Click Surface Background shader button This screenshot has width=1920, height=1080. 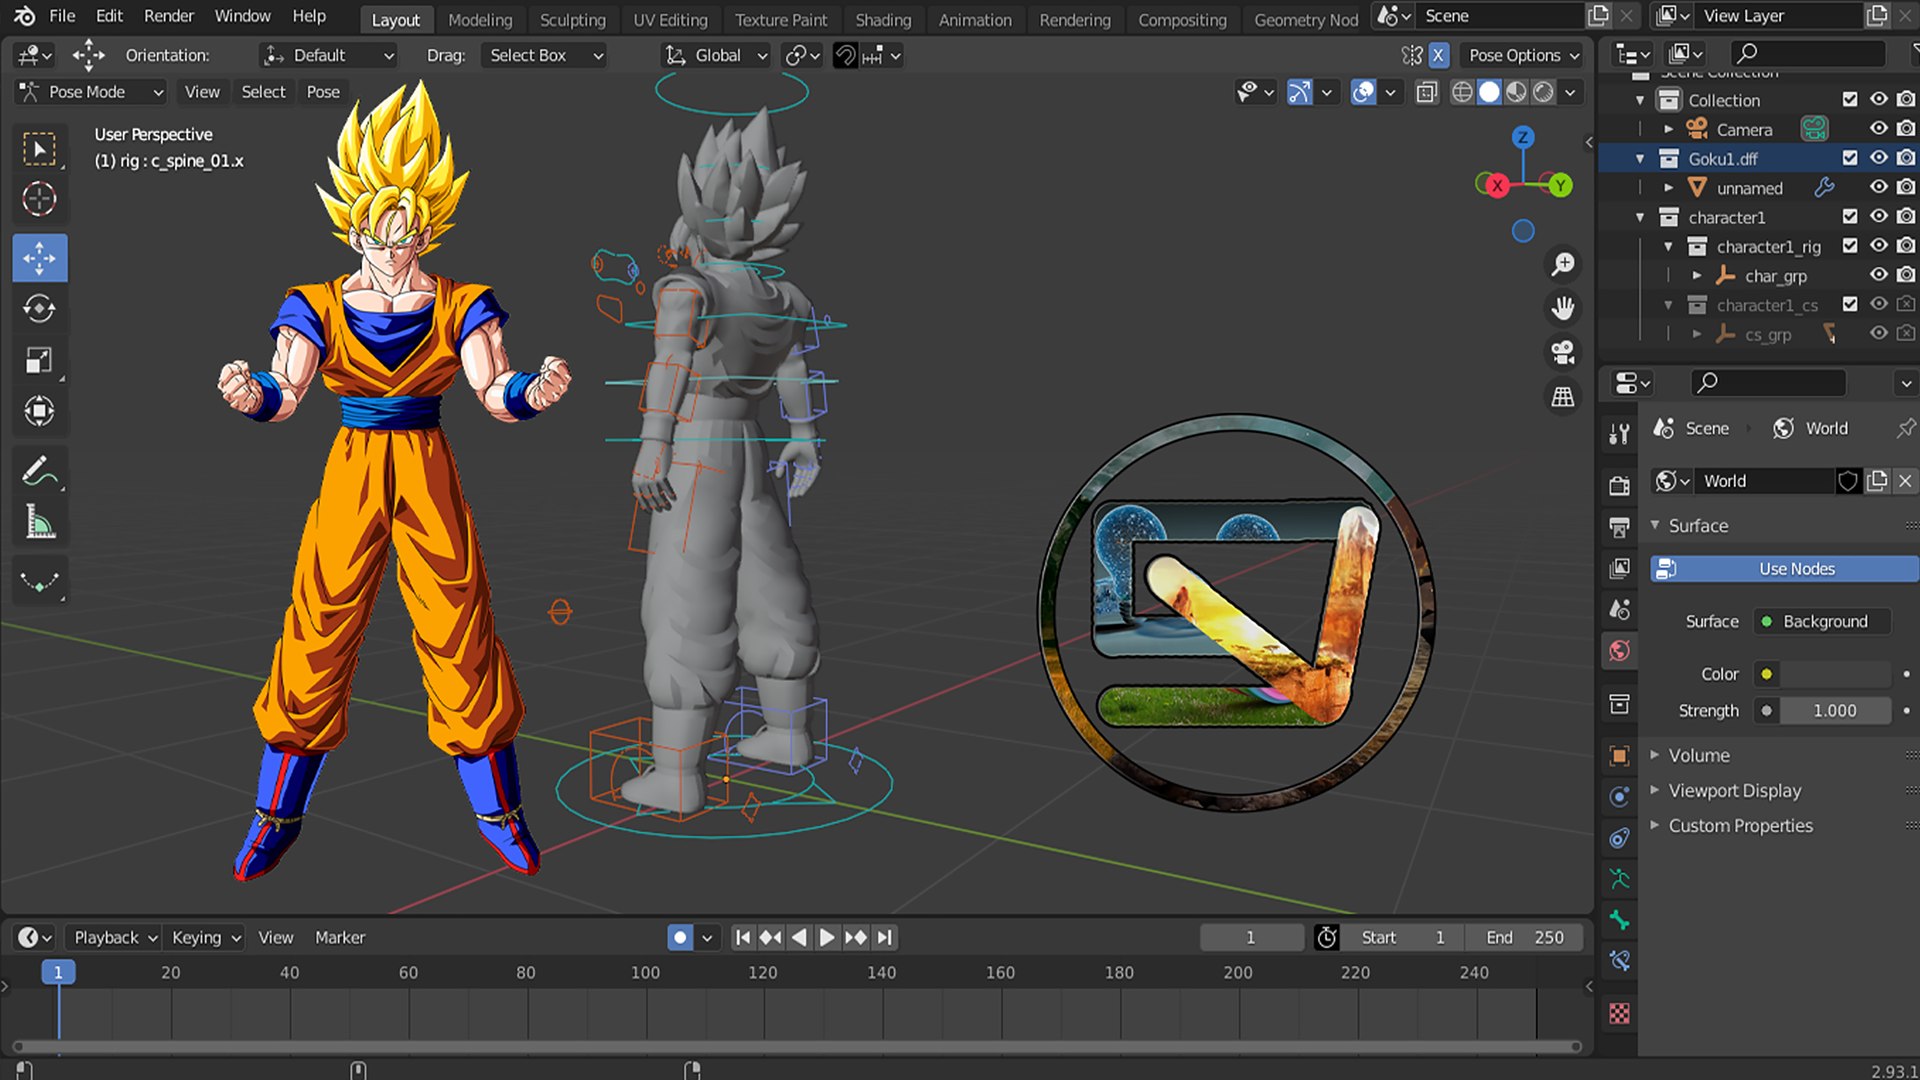[x=1824, y=621]
